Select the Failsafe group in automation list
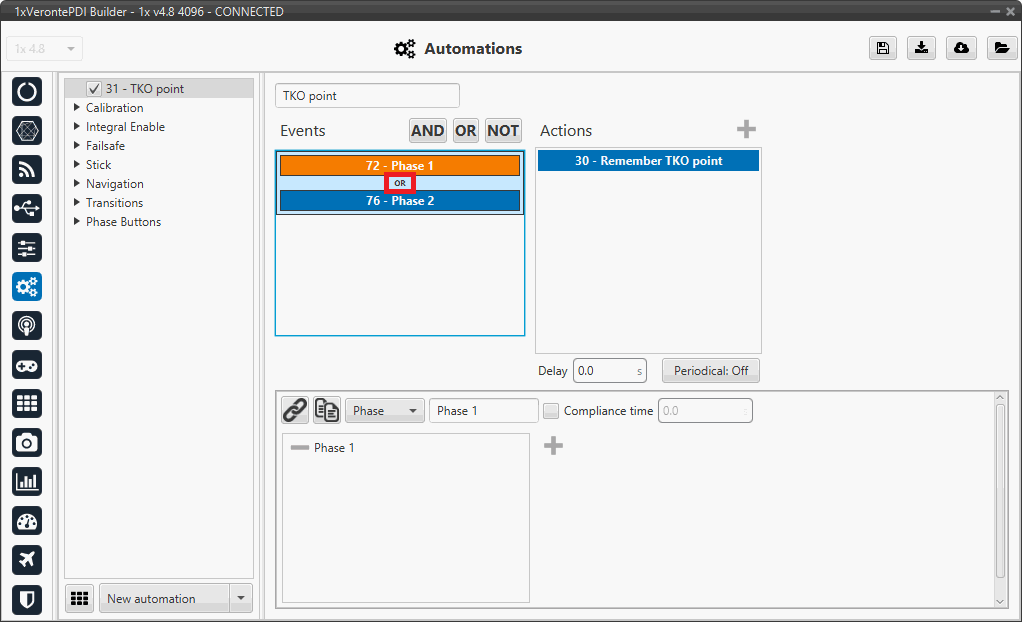1022x622 pixels. [x=105, y=146]
